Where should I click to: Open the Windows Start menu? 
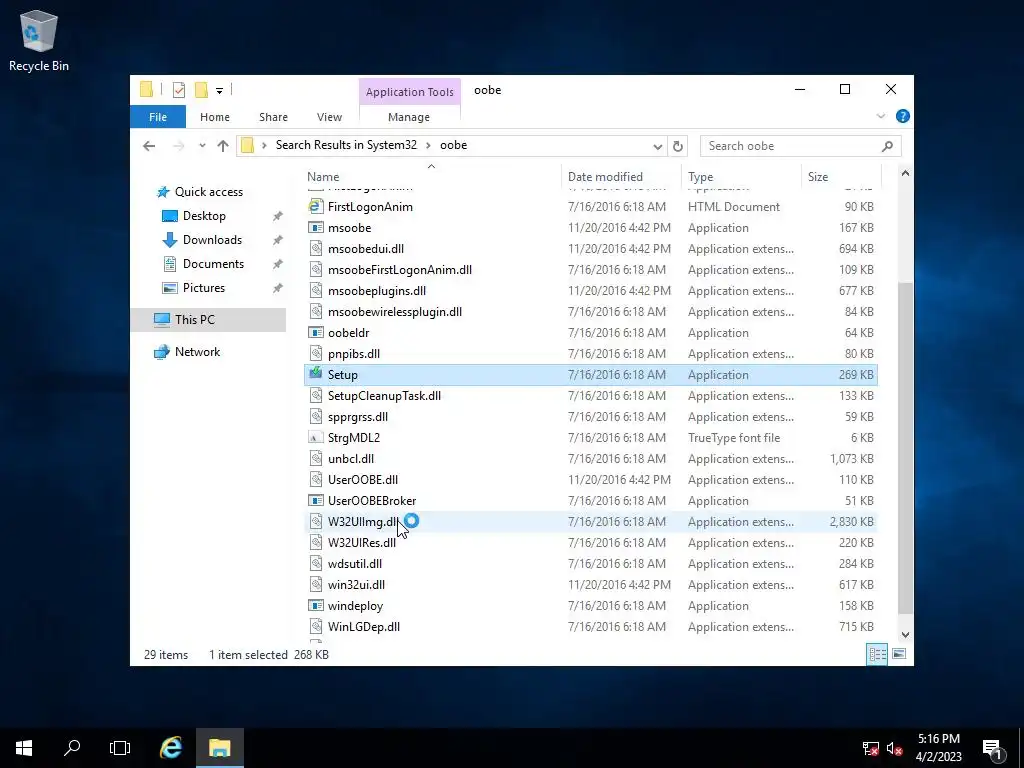pyautogui.click(x=24, y=748)
